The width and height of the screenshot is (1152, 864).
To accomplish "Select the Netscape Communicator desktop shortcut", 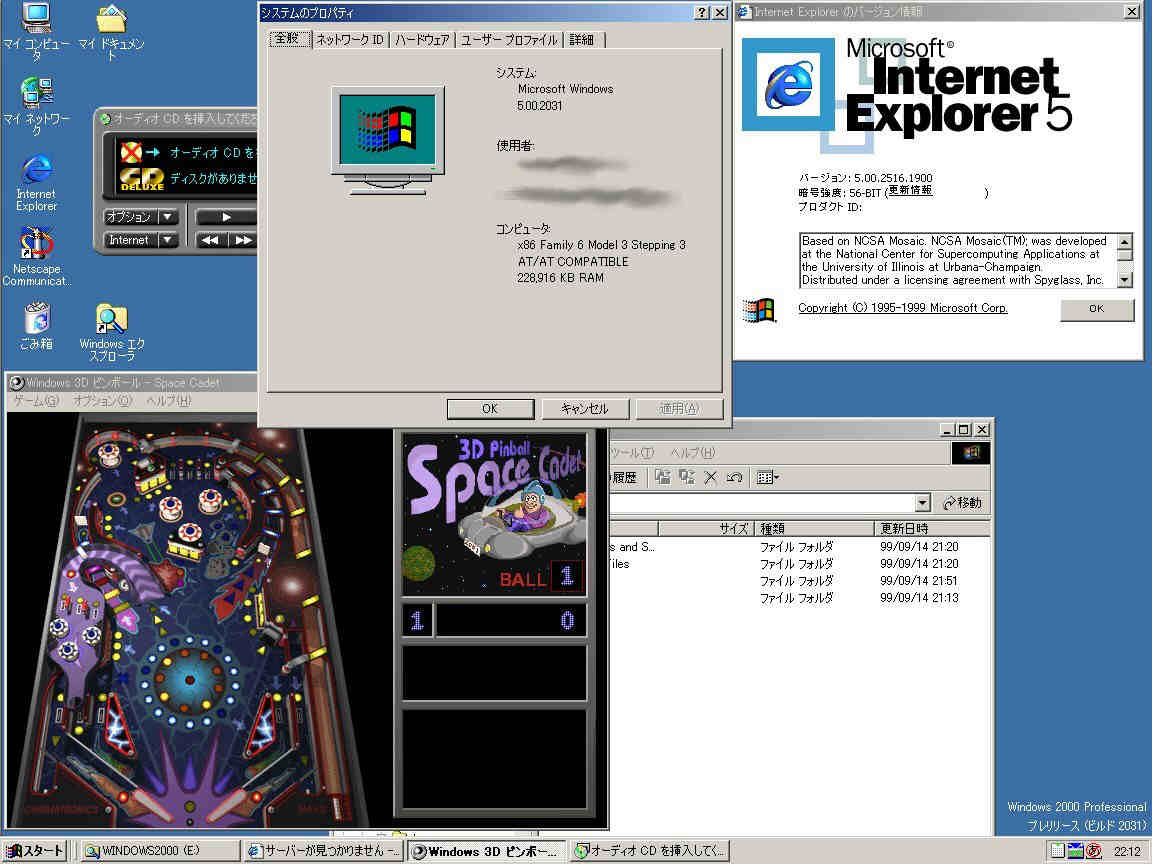I will click(x=36, y=256).
